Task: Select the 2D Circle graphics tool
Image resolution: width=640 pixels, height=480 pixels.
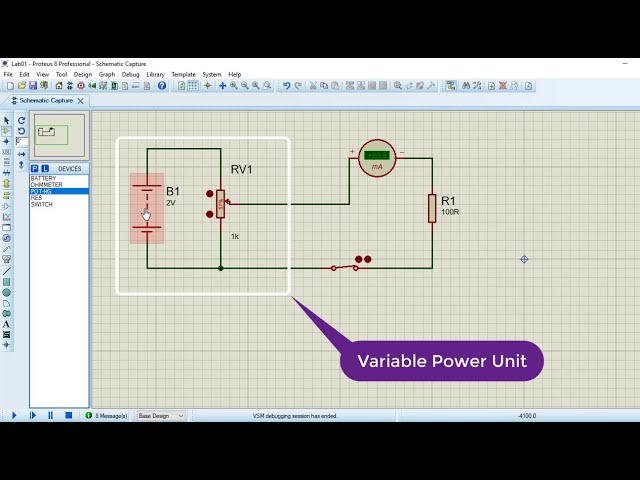Action: pos(6,293)
